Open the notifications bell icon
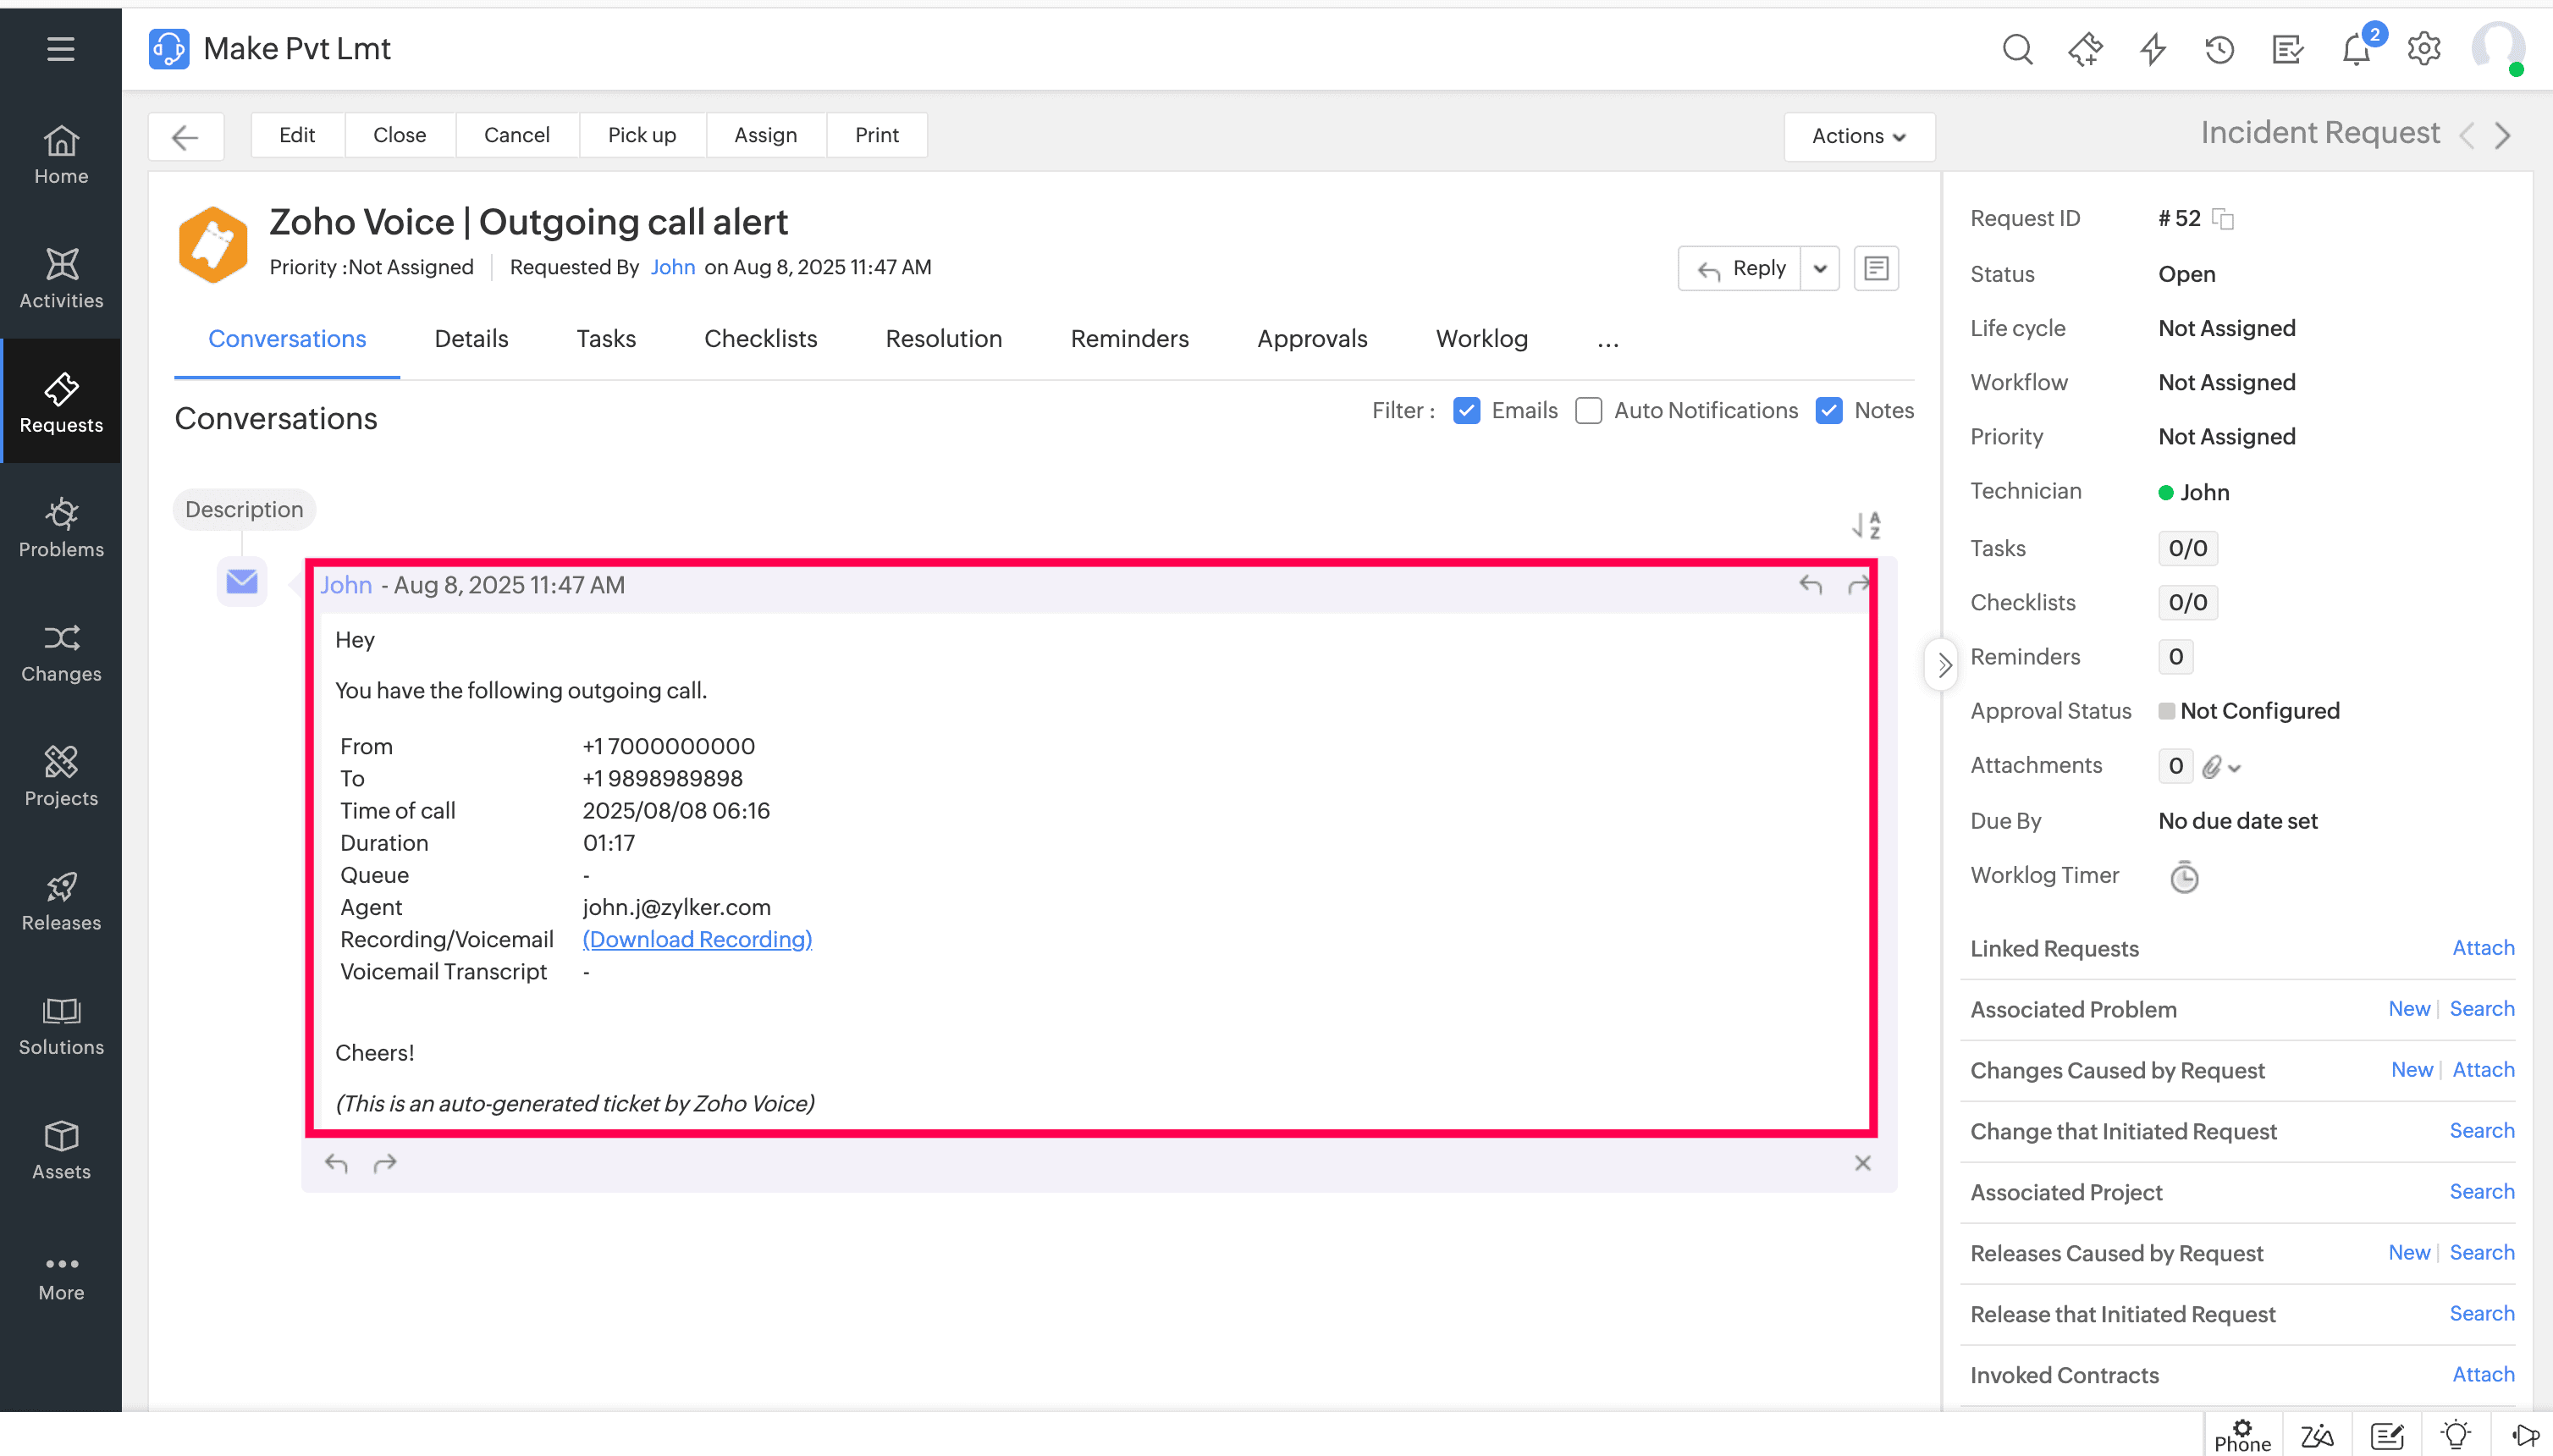This screenshot has width=2553, height=1456. pos(2355,49)
